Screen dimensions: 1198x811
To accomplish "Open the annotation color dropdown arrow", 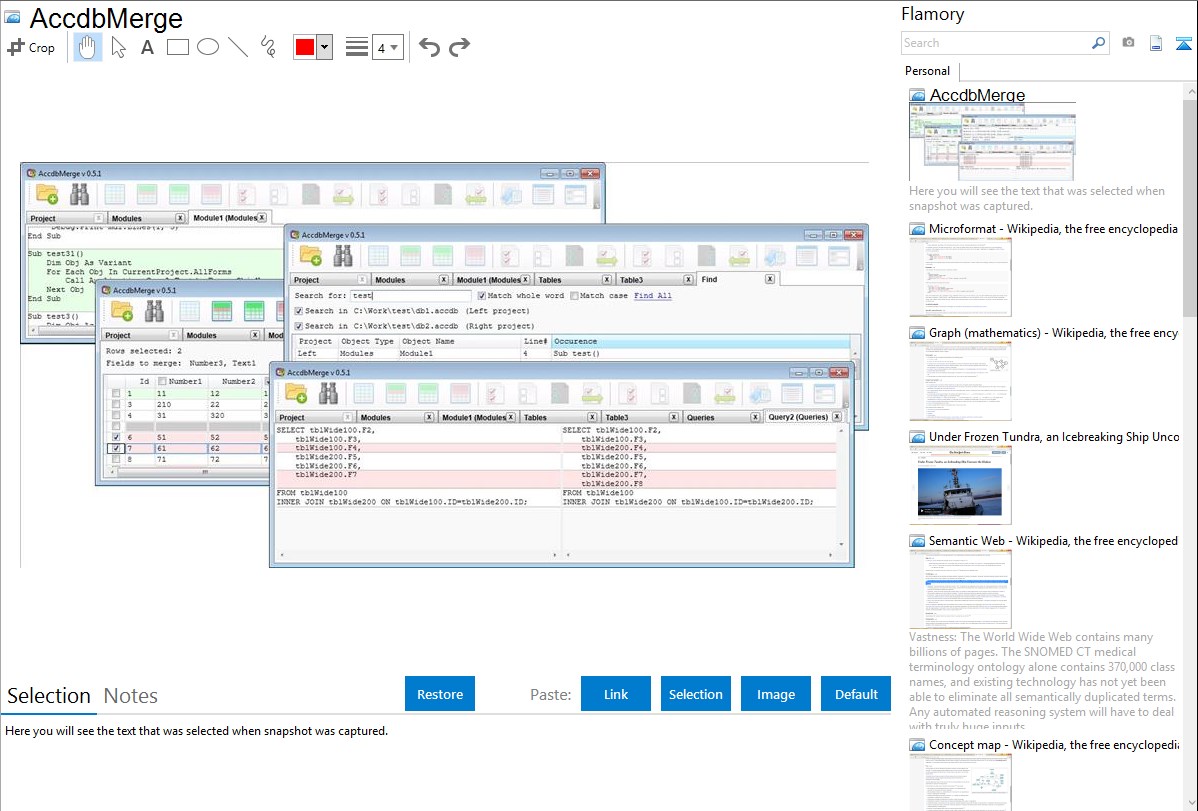I will click(325, 47).
